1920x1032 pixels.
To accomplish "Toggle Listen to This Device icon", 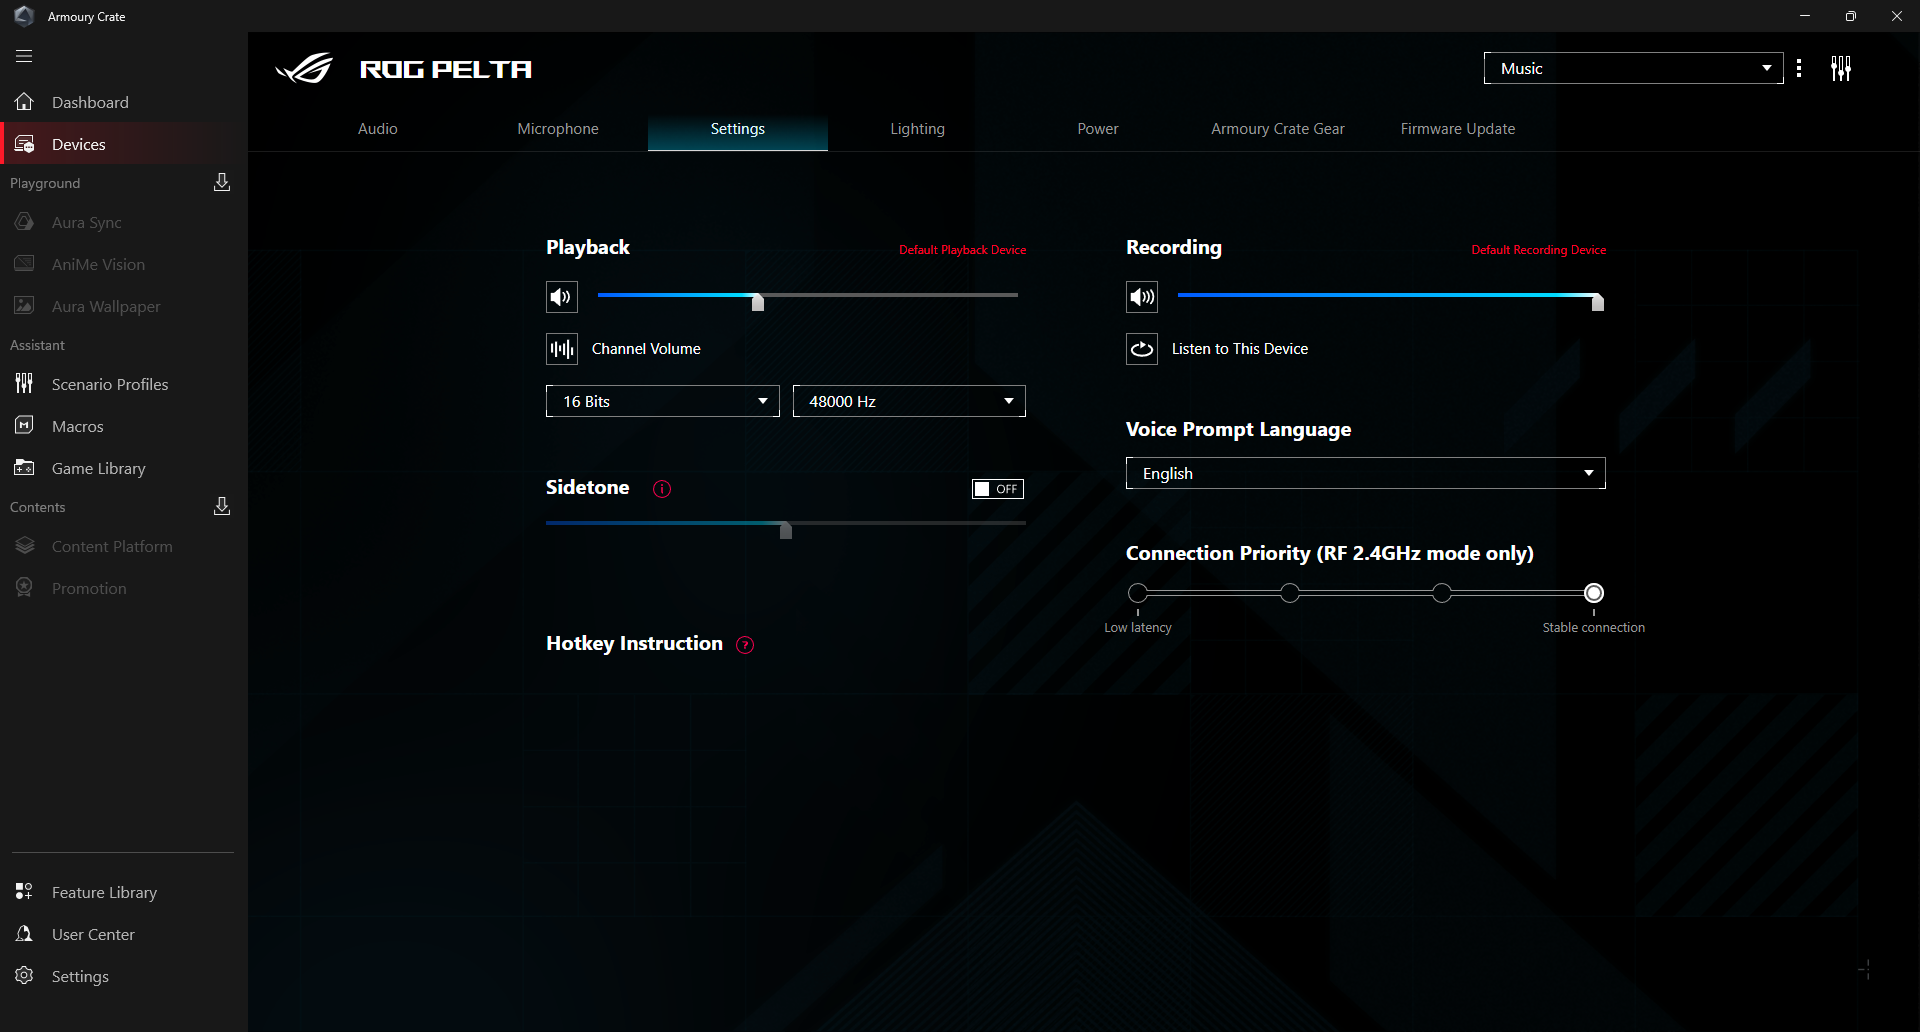I will [x=1142, y=349].
